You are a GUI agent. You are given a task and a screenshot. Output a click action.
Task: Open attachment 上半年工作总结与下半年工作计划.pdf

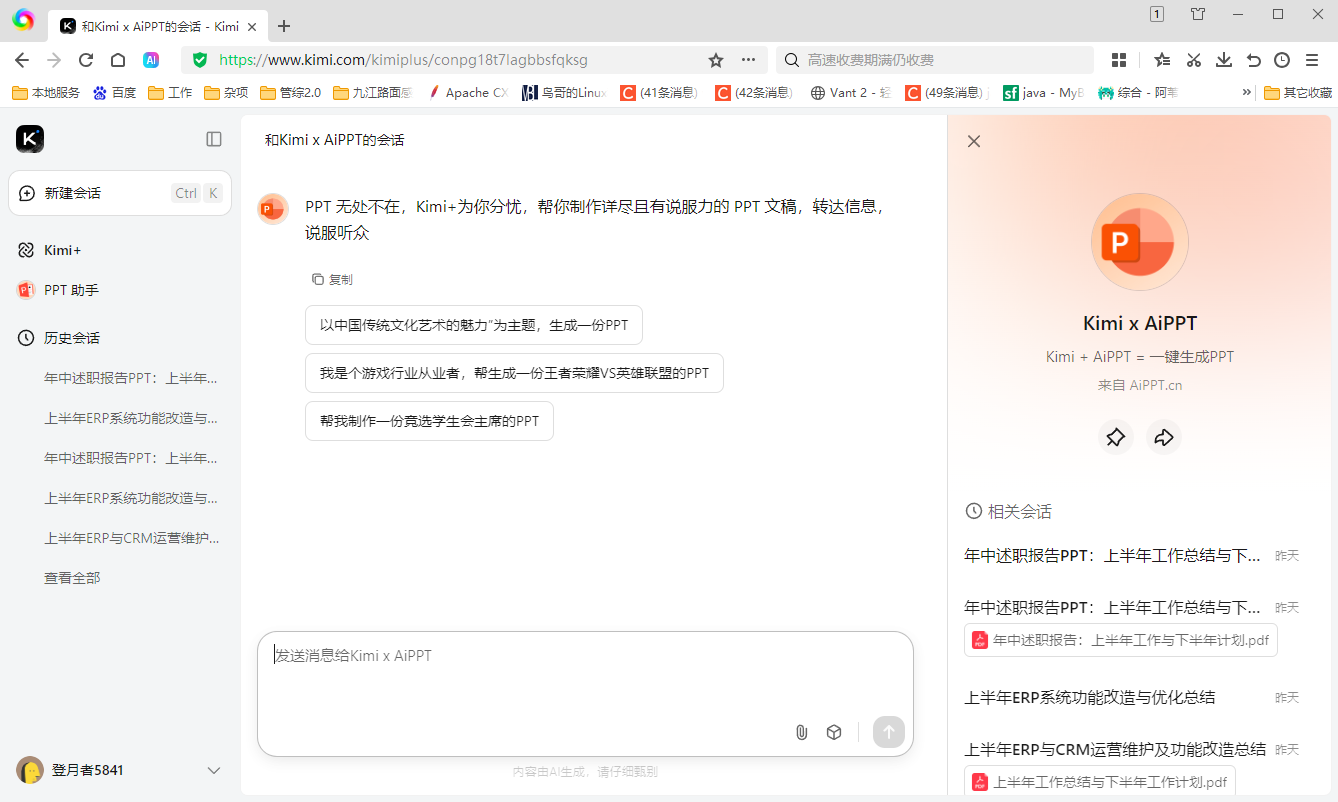click(1100, 782)
